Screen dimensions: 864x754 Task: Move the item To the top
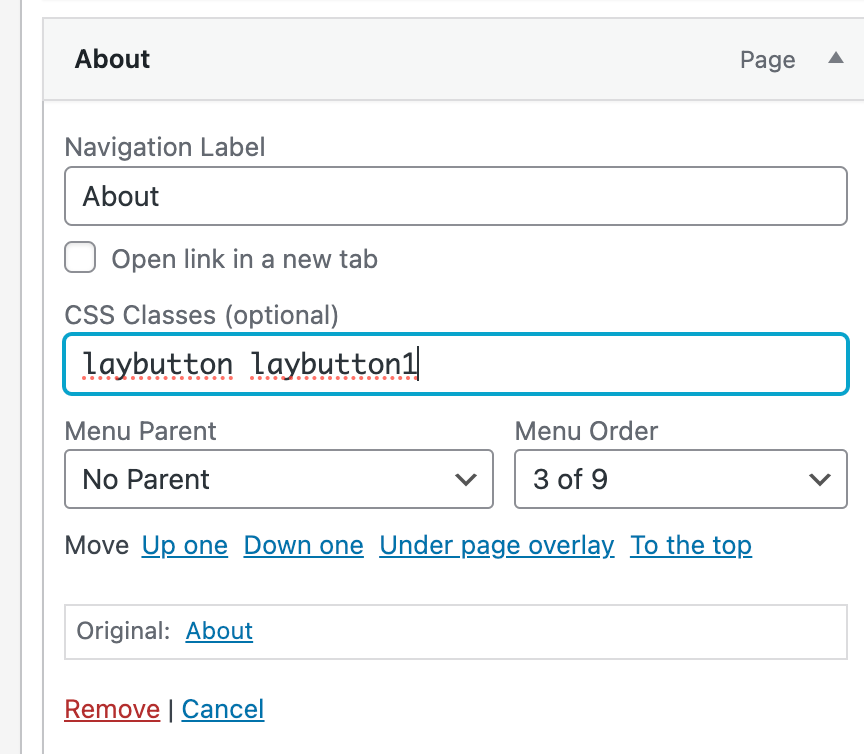tap(690, 546)
